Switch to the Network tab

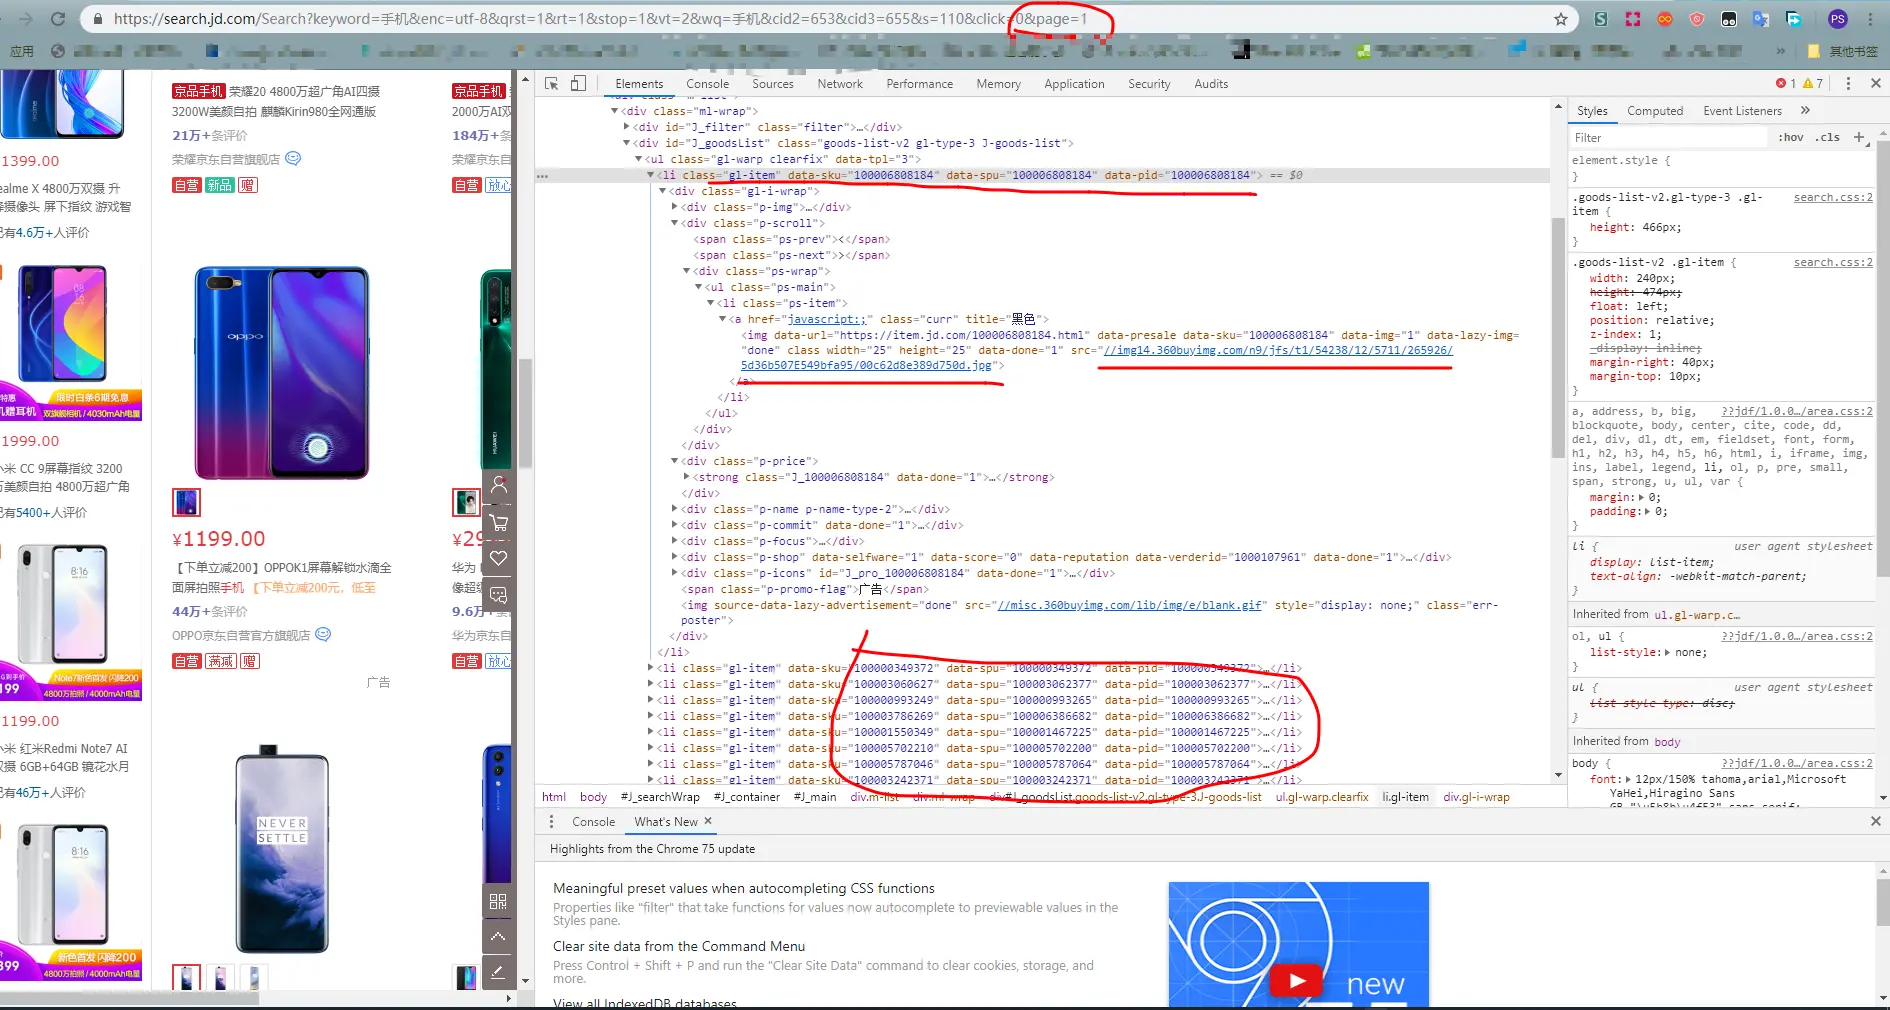(x=840, y=84)
